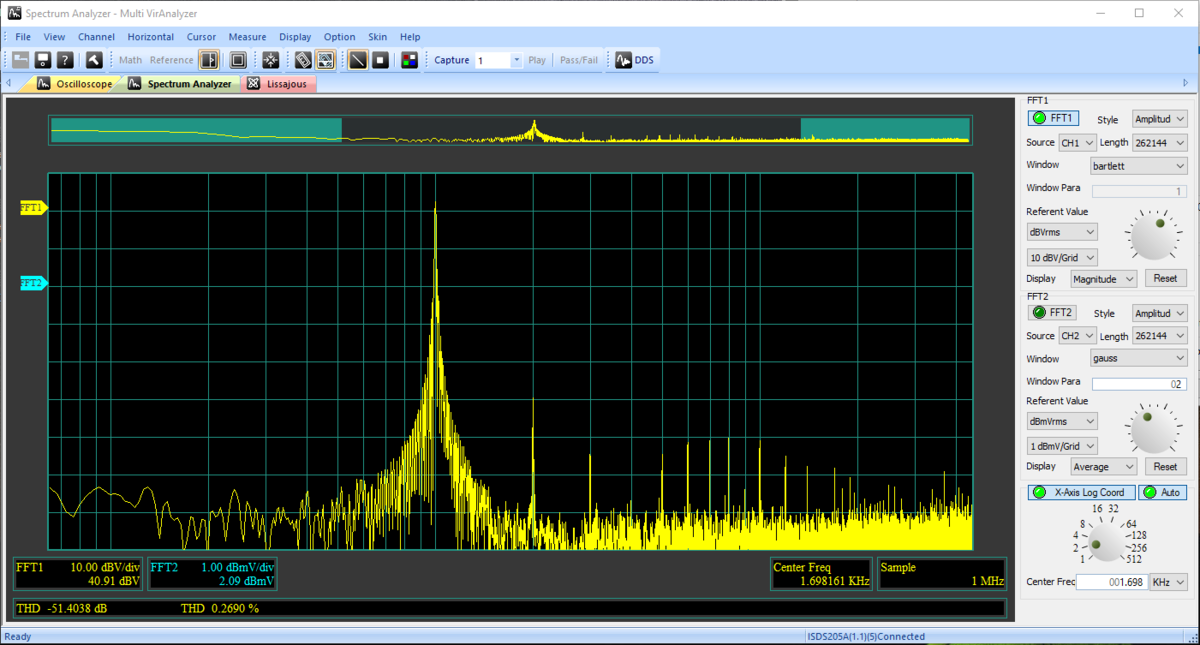Open FFT1 Style dropdown
1200x645 pixels.
1159,119
